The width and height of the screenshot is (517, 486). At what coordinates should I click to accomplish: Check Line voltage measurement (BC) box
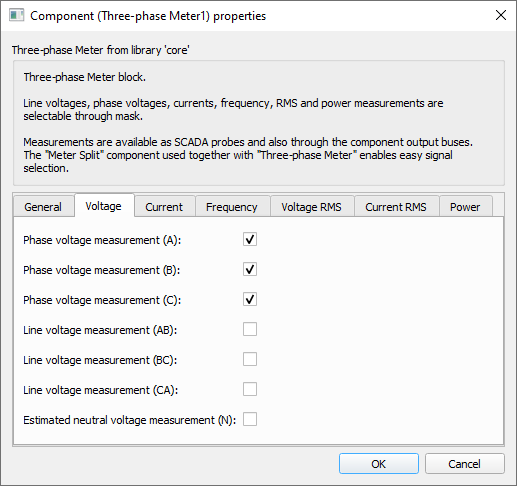click(250, 359)
